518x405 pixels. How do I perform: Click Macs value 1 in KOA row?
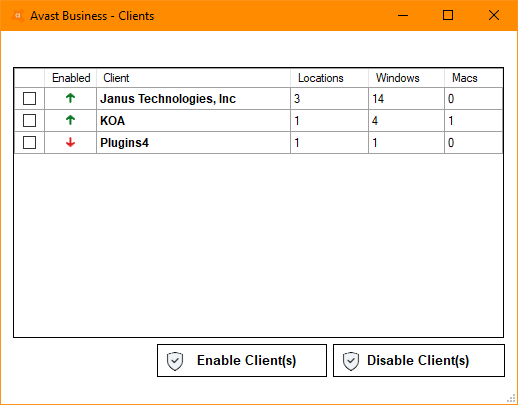[451, 121]
